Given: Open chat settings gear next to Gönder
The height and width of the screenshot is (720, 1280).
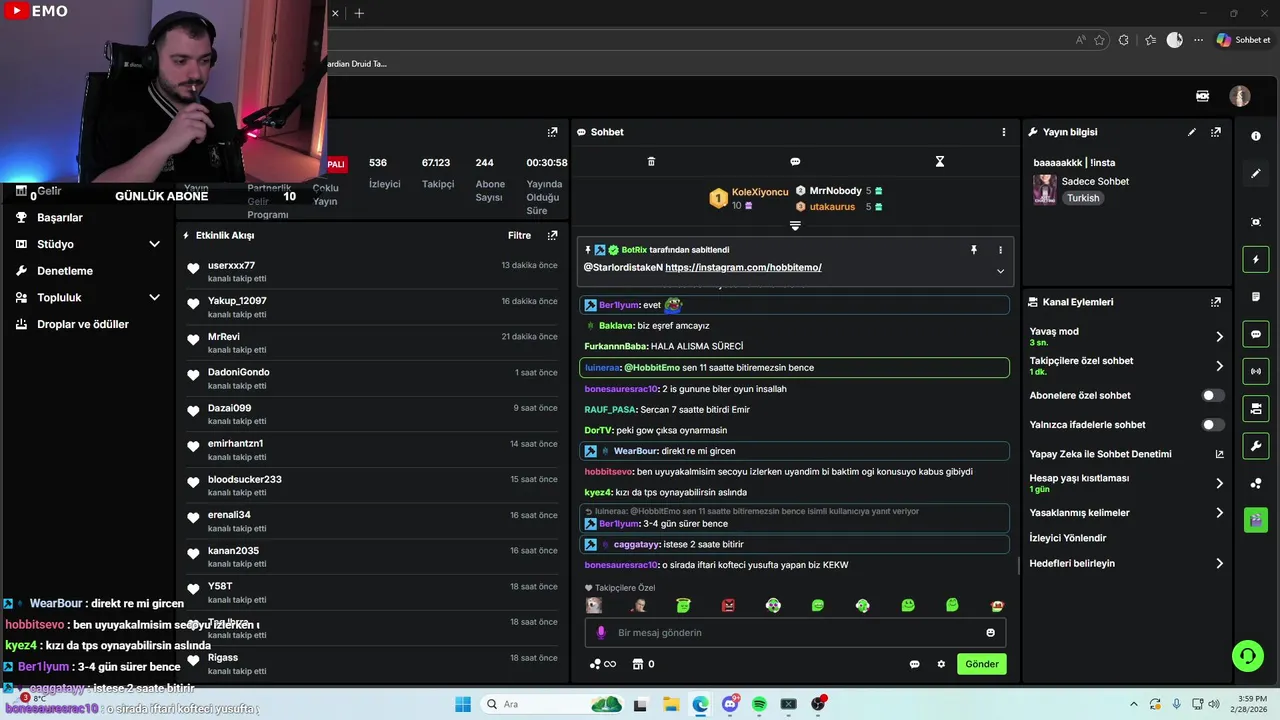Looking at the screenshot, I should click(x=941, y=664).
